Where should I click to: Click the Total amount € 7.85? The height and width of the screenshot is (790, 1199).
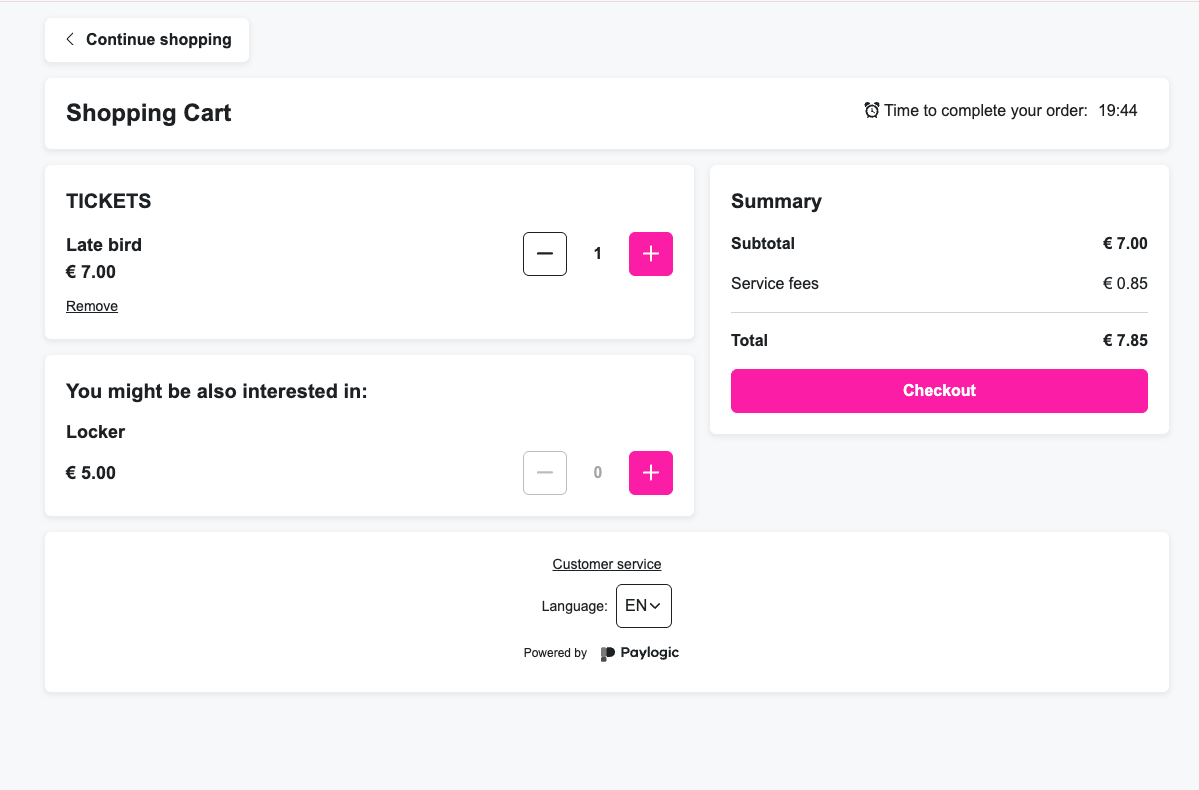pos(1125,341)
